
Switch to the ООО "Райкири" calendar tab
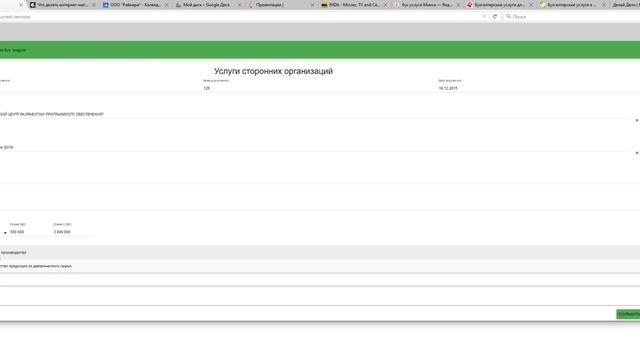coord(134,5)
